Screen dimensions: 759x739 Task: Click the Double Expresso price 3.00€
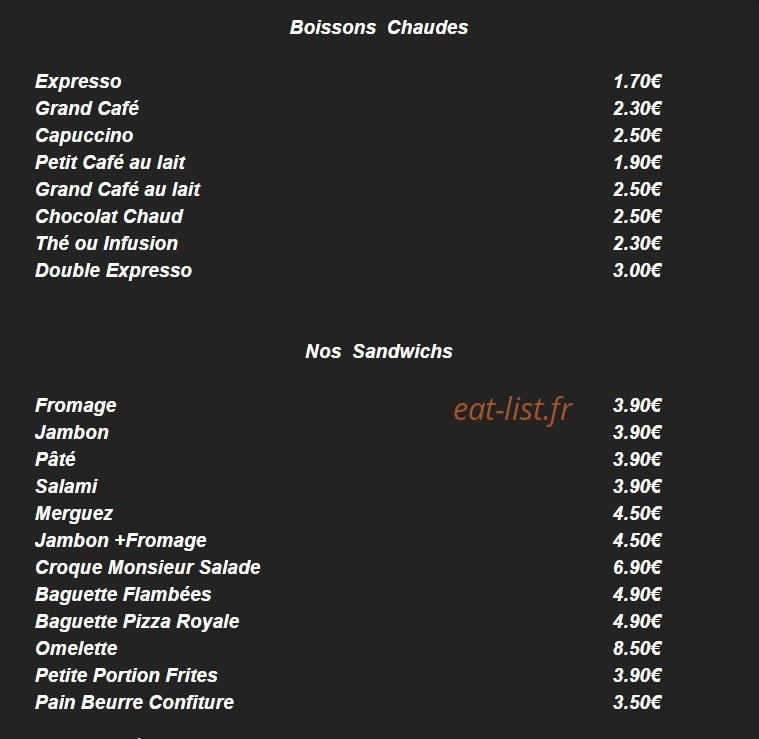coord(637,271)
